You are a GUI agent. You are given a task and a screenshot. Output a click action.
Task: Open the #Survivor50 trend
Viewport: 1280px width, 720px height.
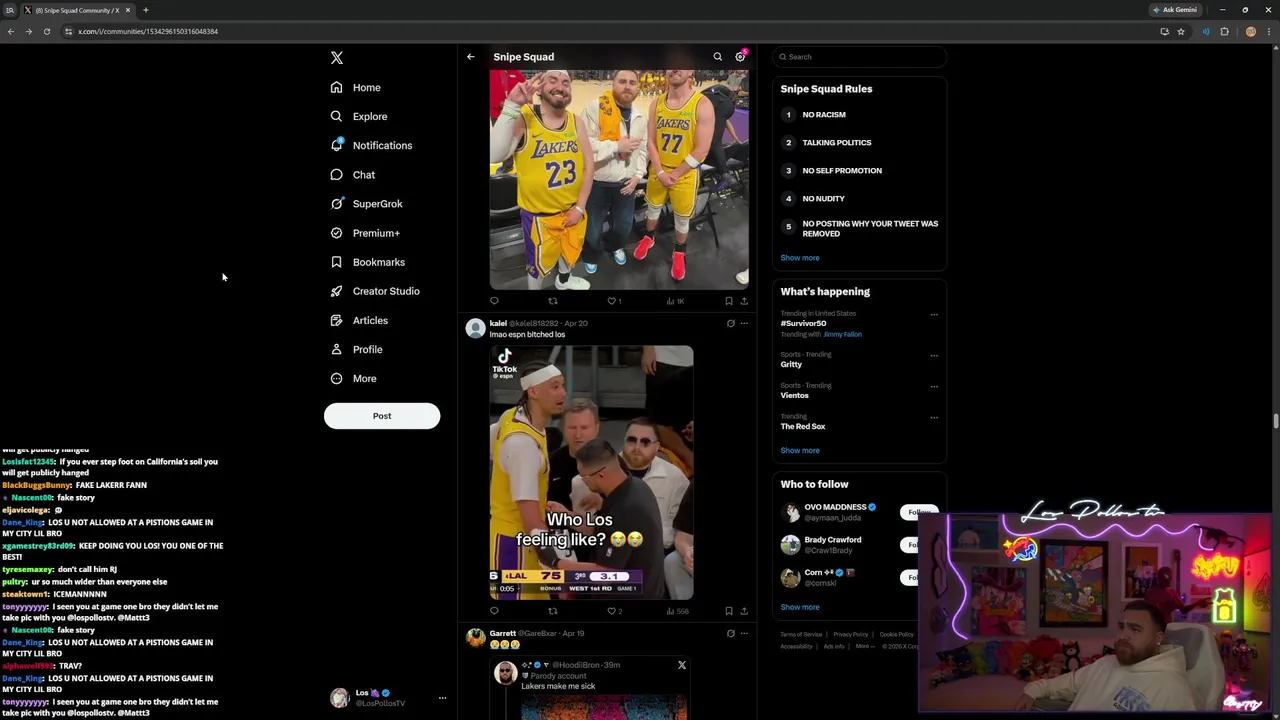coord(804,323)
